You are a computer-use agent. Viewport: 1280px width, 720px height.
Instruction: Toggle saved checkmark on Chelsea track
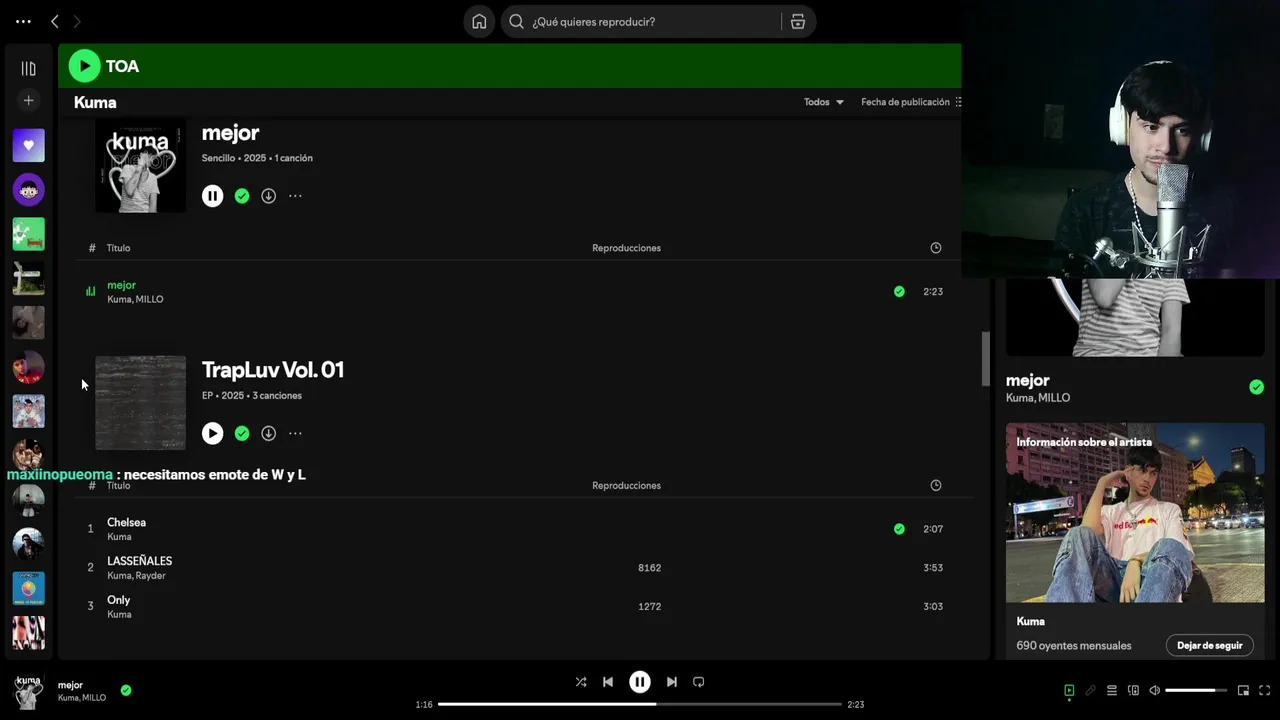tap(899, 529)
